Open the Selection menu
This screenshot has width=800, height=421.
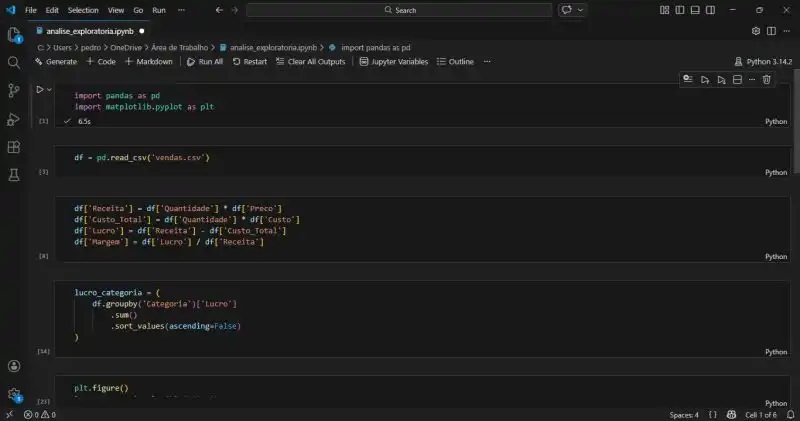point(83,10)
